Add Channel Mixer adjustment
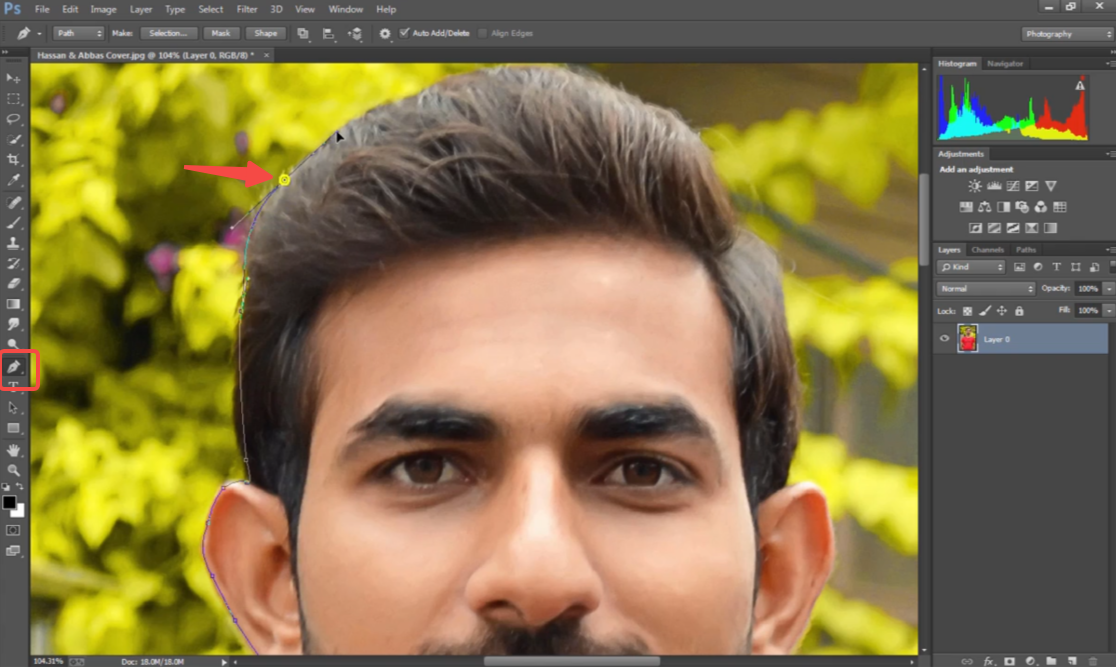The height and width of the screenshot is (667, 1116). pyautogui.click(x=1041, y=207)
